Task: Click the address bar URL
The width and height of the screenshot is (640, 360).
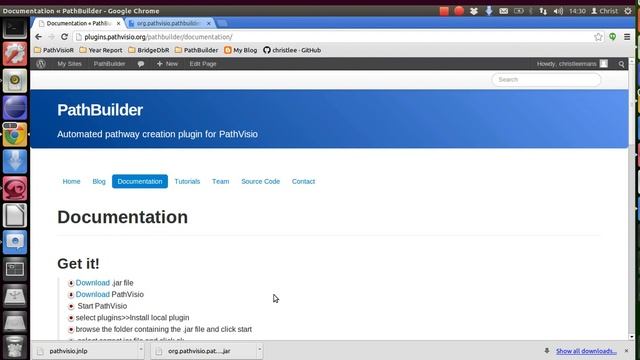Action: click(158, 37)
